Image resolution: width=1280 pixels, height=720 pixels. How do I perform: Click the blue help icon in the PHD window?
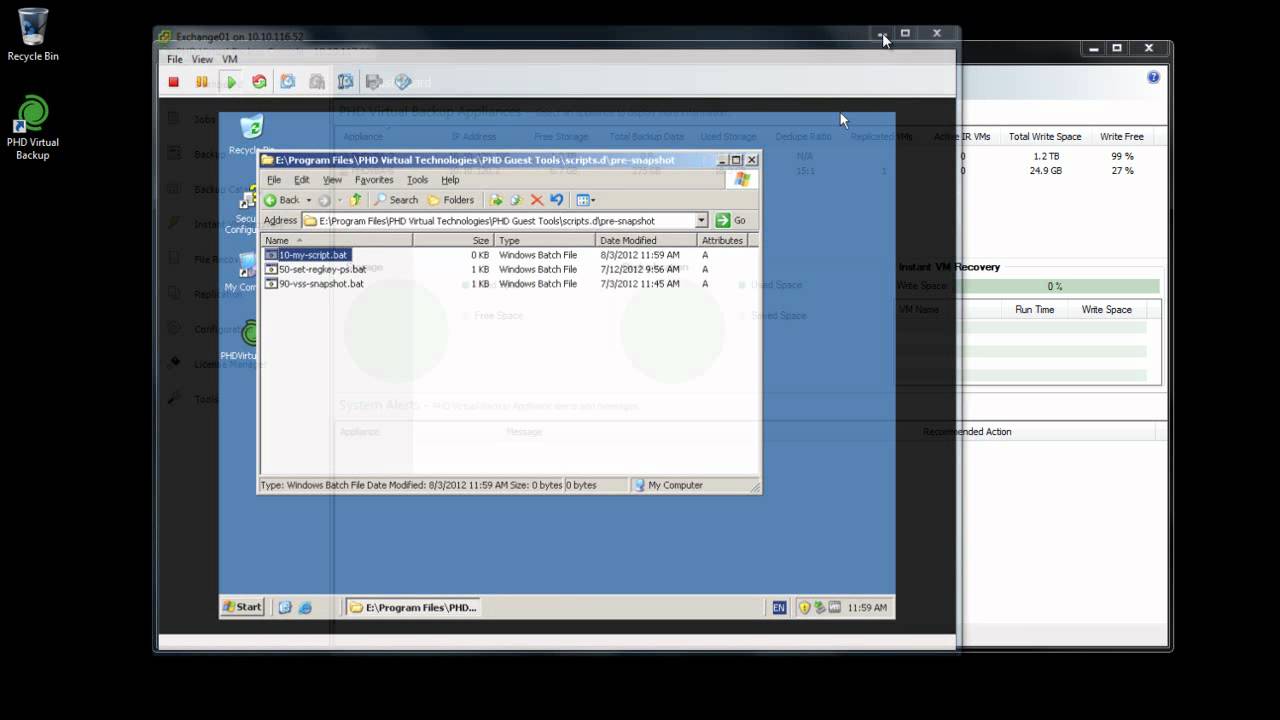(1153, 77)
